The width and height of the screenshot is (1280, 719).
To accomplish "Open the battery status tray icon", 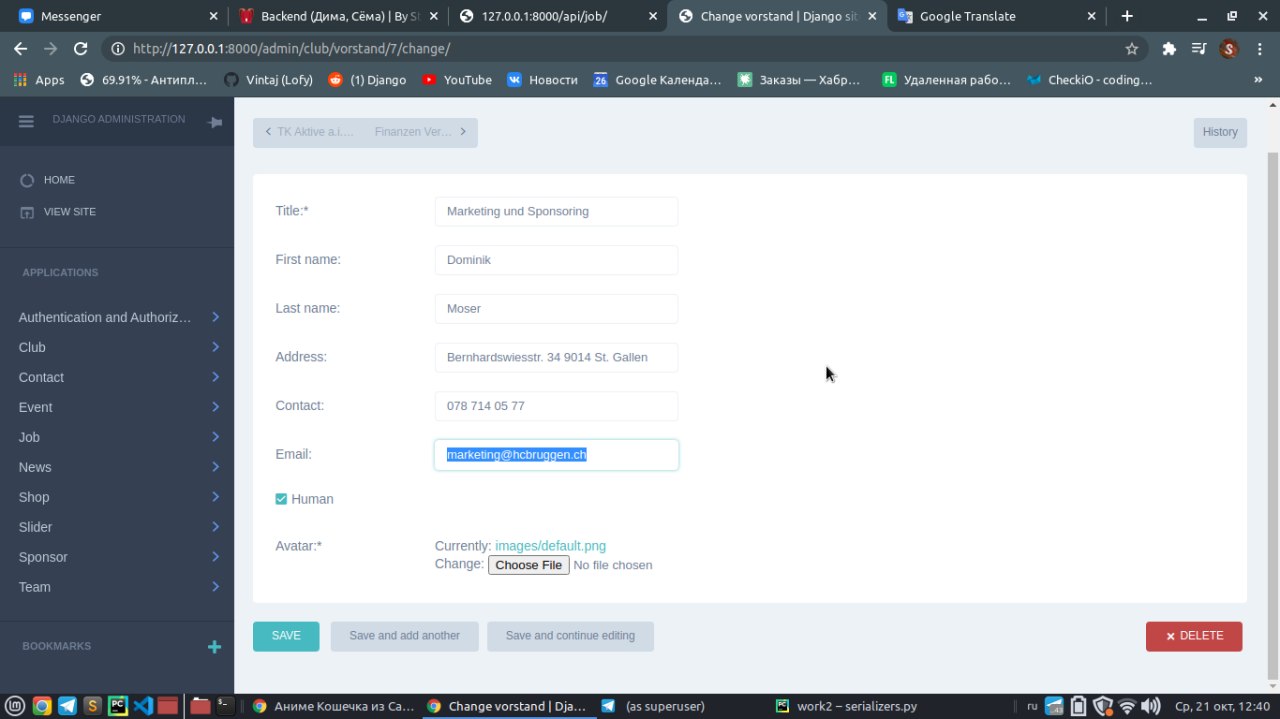I will point(1078,706).
